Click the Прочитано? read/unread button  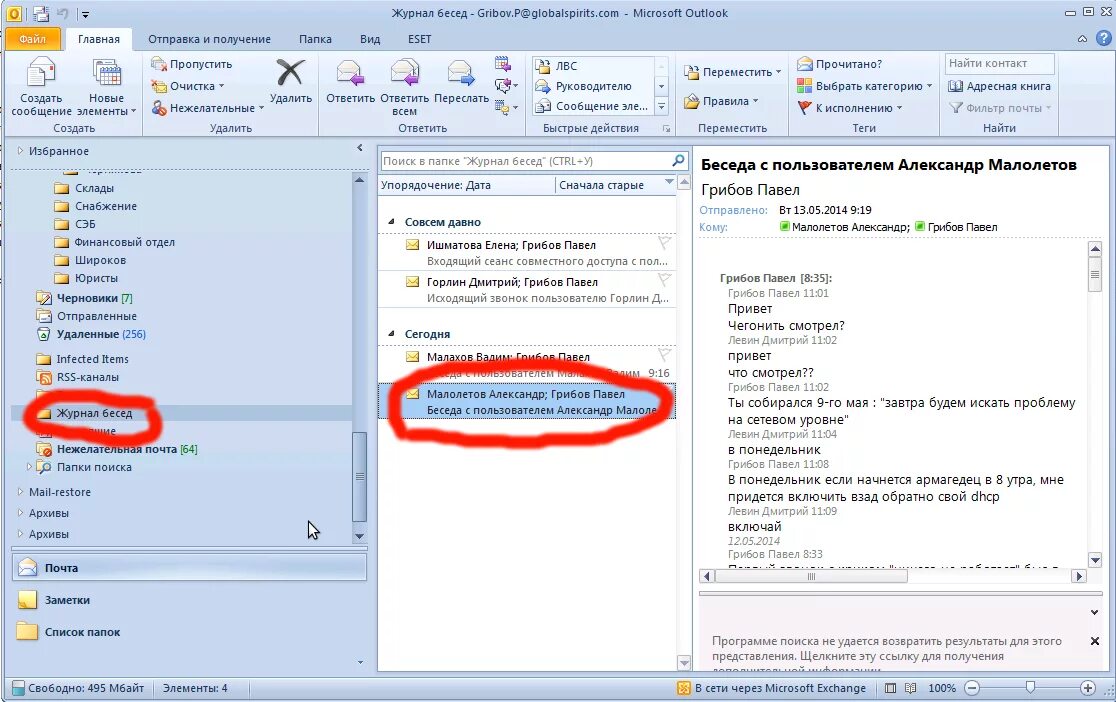click(x=838, y=64)
